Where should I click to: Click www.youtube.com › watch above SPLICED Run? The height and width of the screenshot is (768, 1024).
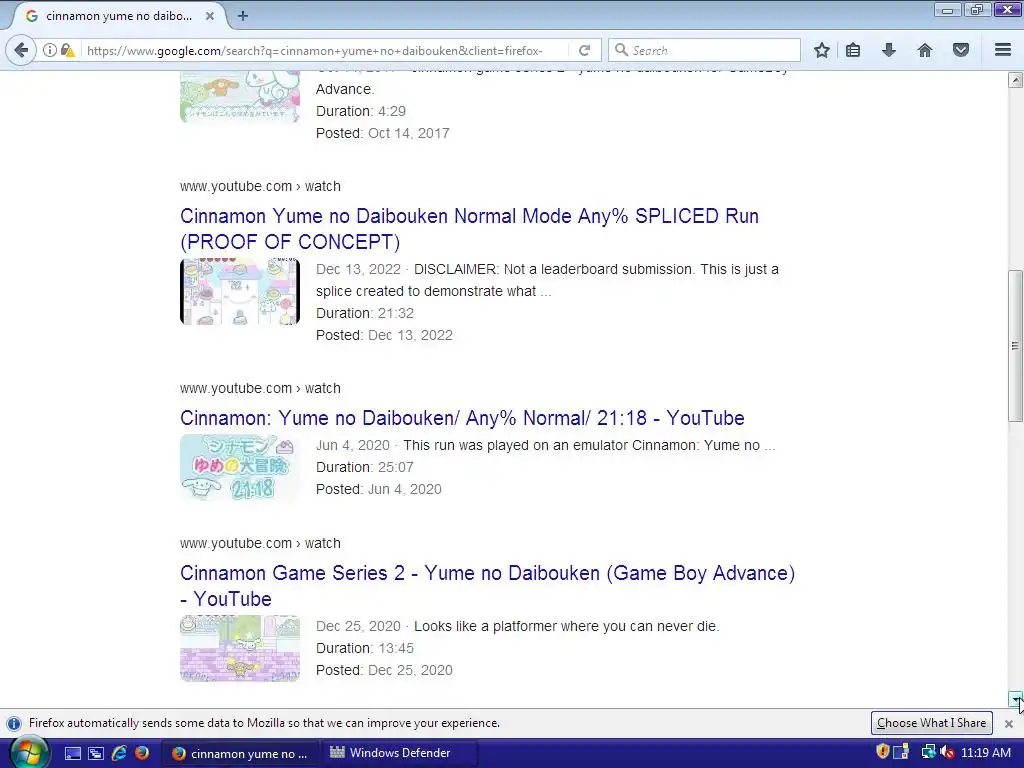pyautogui.click(x=261, y=186)
